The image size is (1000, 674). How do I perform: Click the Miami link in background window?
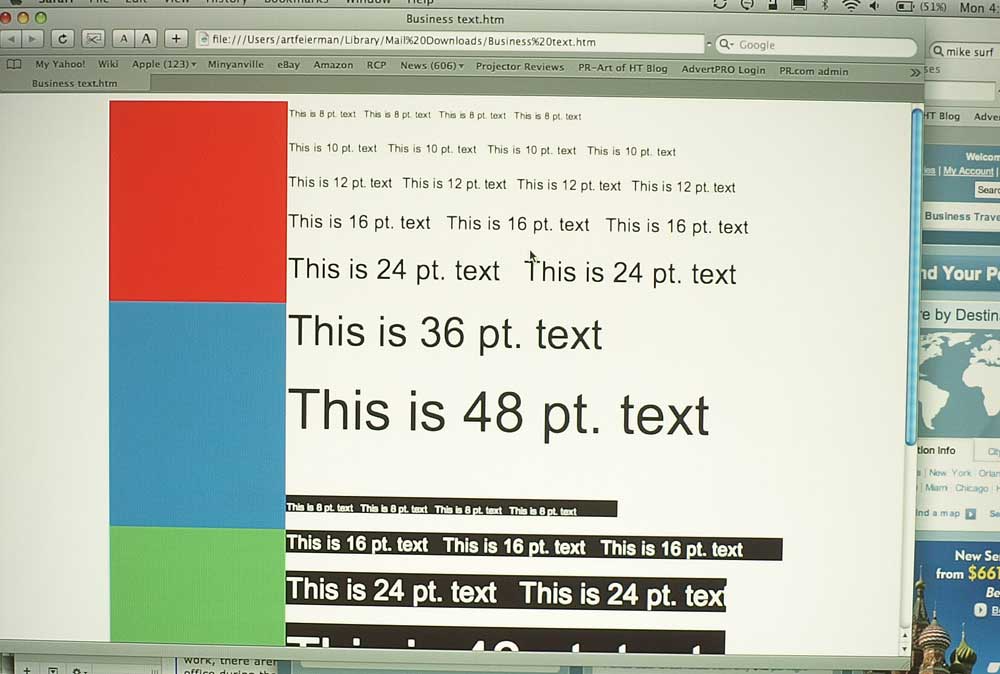click(936, 488)
